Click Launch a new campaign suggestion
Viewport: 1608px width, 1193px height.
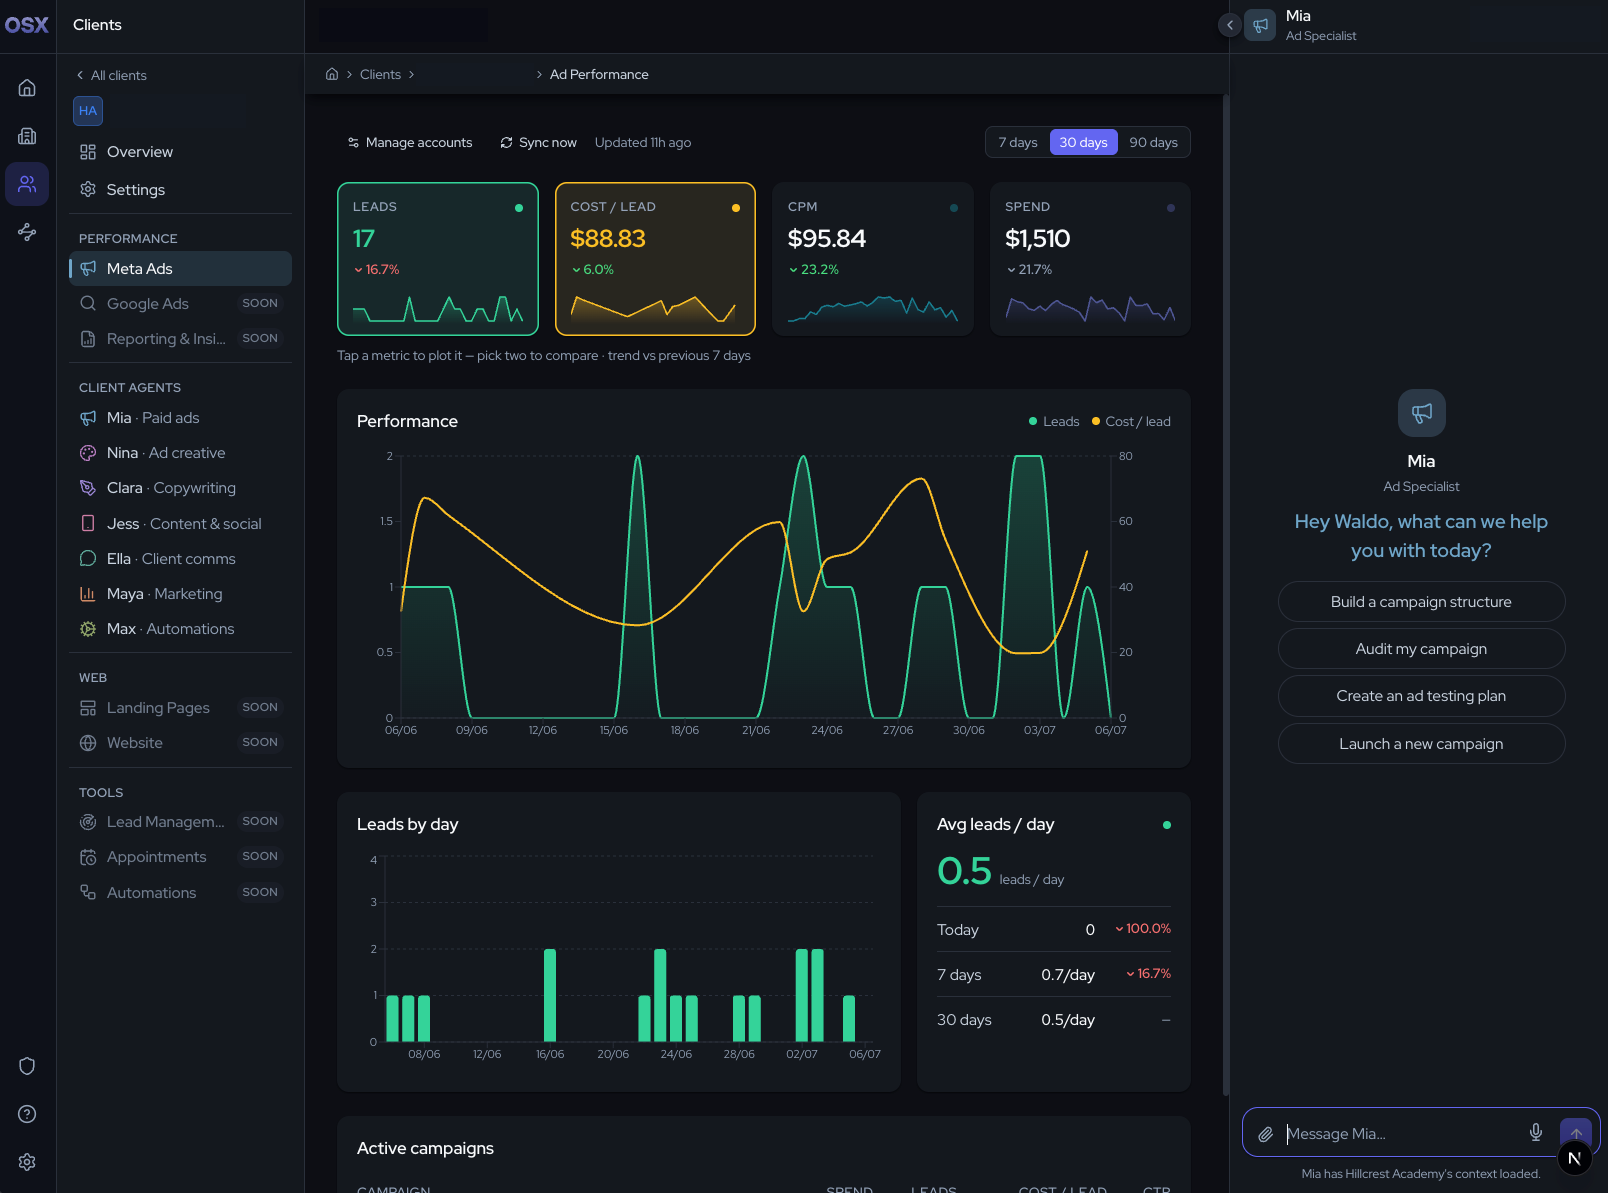[x=1421, y=744]
